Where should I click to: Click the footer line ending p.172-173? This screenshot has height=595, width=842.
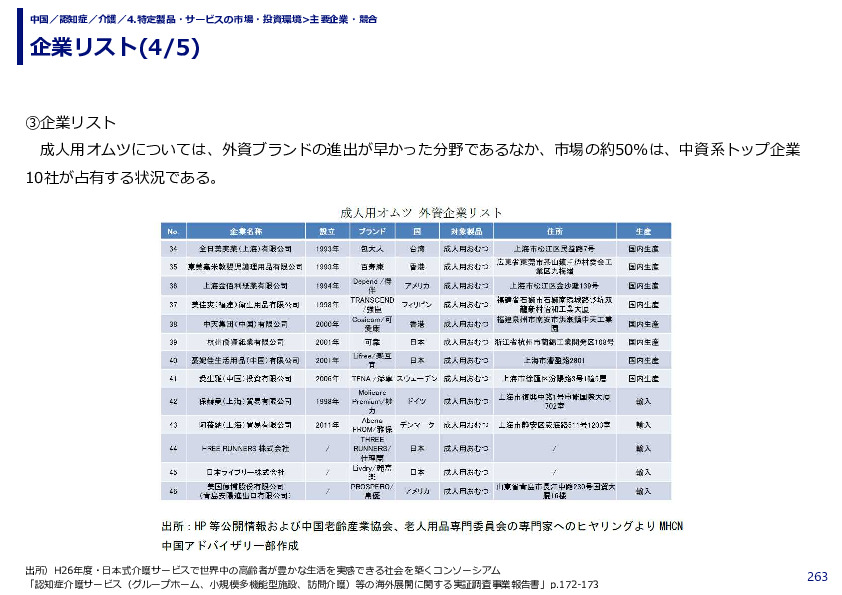[312, 584]
